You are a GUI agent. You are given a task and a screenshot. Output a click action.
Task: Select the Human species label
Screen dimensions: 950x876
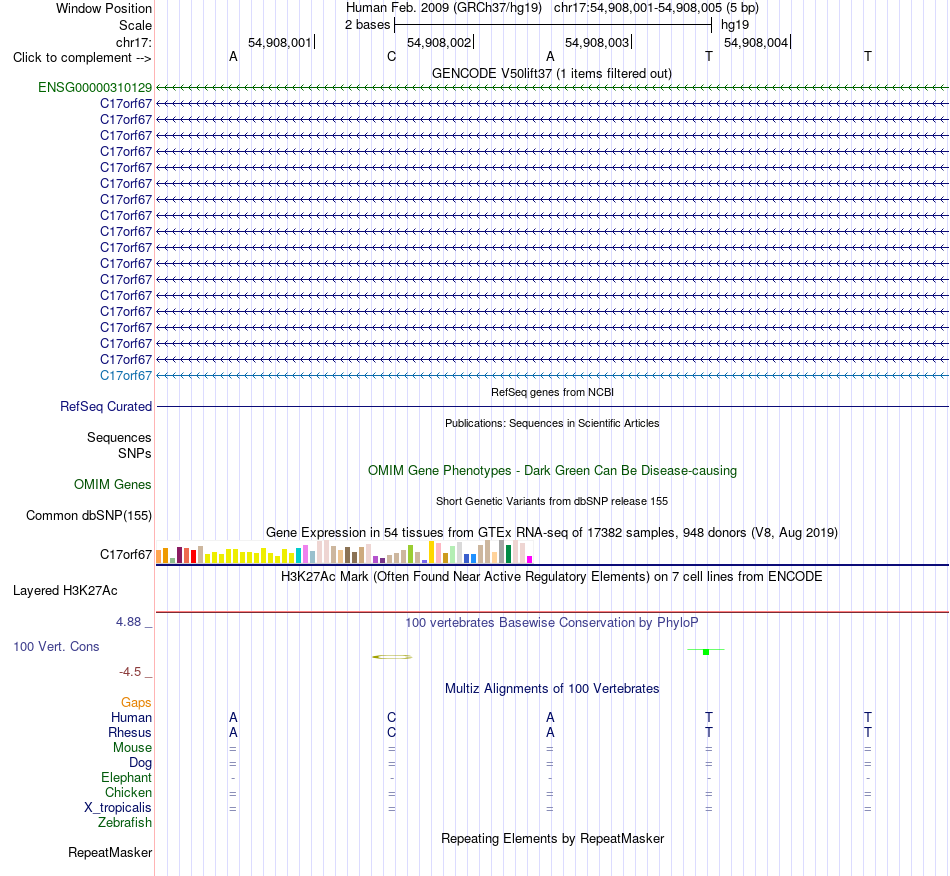coord(131,717)
